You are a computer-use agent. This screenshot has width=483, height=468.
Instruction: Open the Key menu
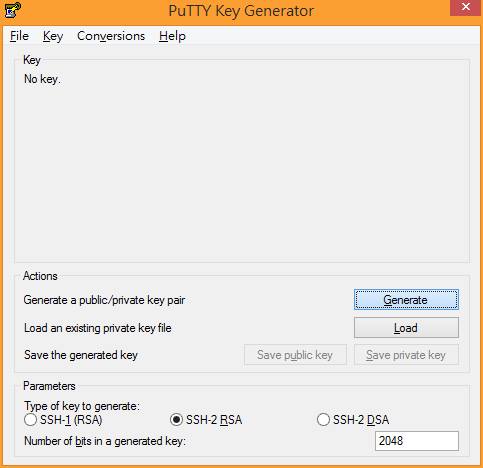[x=53, y=36]
